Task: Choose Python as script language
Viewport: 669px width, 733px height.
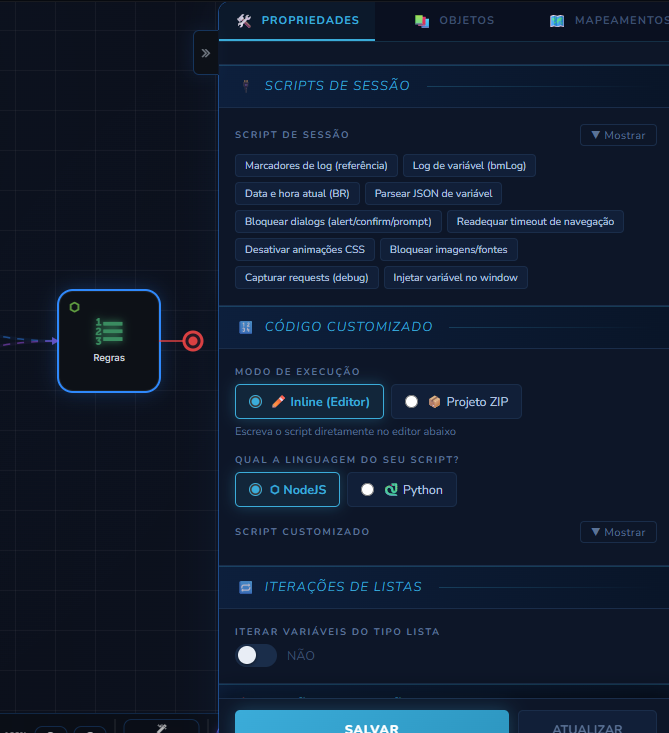Action: [x=402, y=489]
